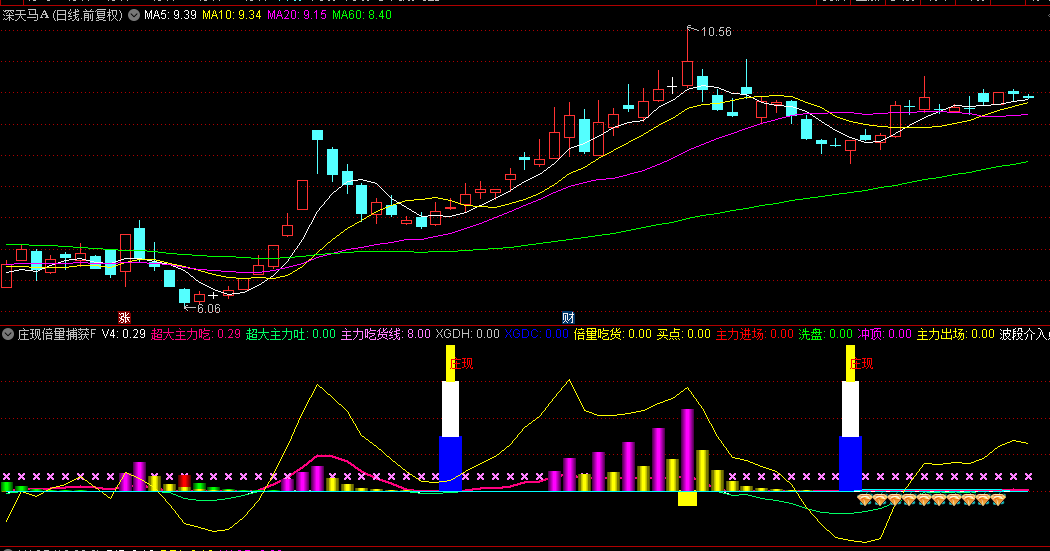
Task: Click the red 涨 event marker
Action: (x=124, y=317)
